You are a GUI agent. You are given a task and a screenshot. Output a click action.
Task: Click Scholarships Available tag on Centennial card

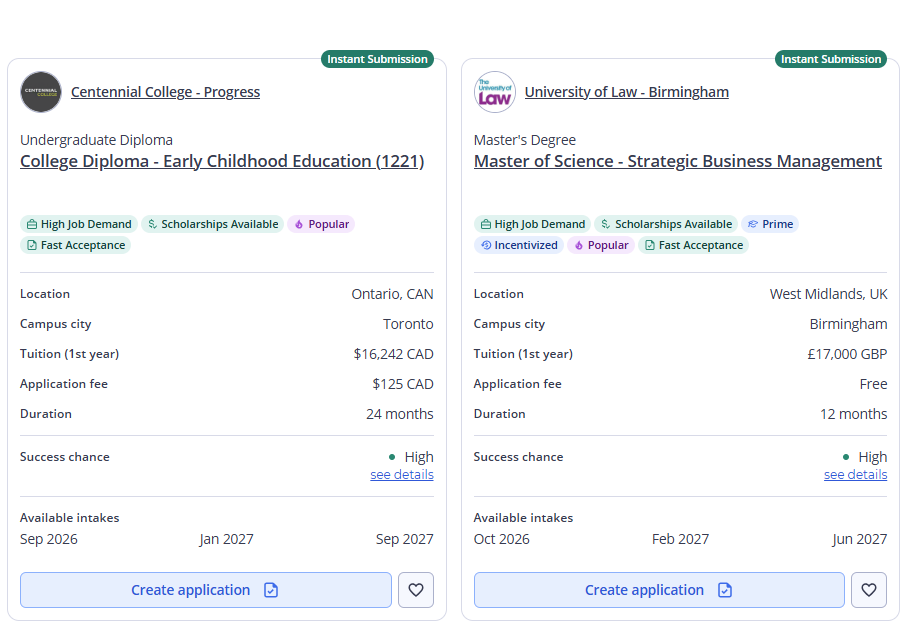tap(212, 224)
